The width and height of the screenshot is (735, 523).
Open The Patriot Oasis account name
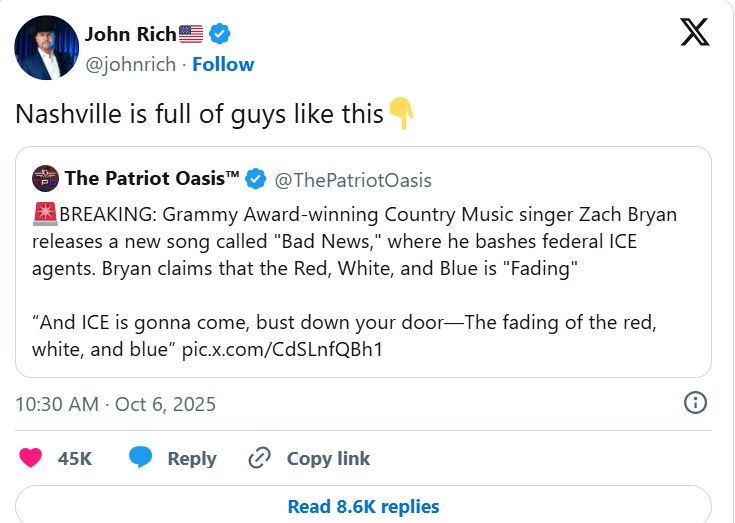[x=152, y=180]
